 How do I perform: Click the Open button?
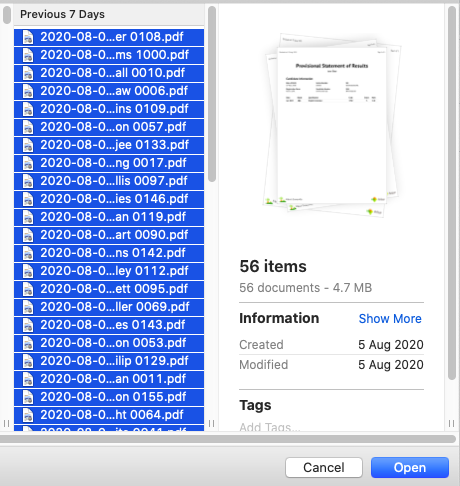coord(410,467)
